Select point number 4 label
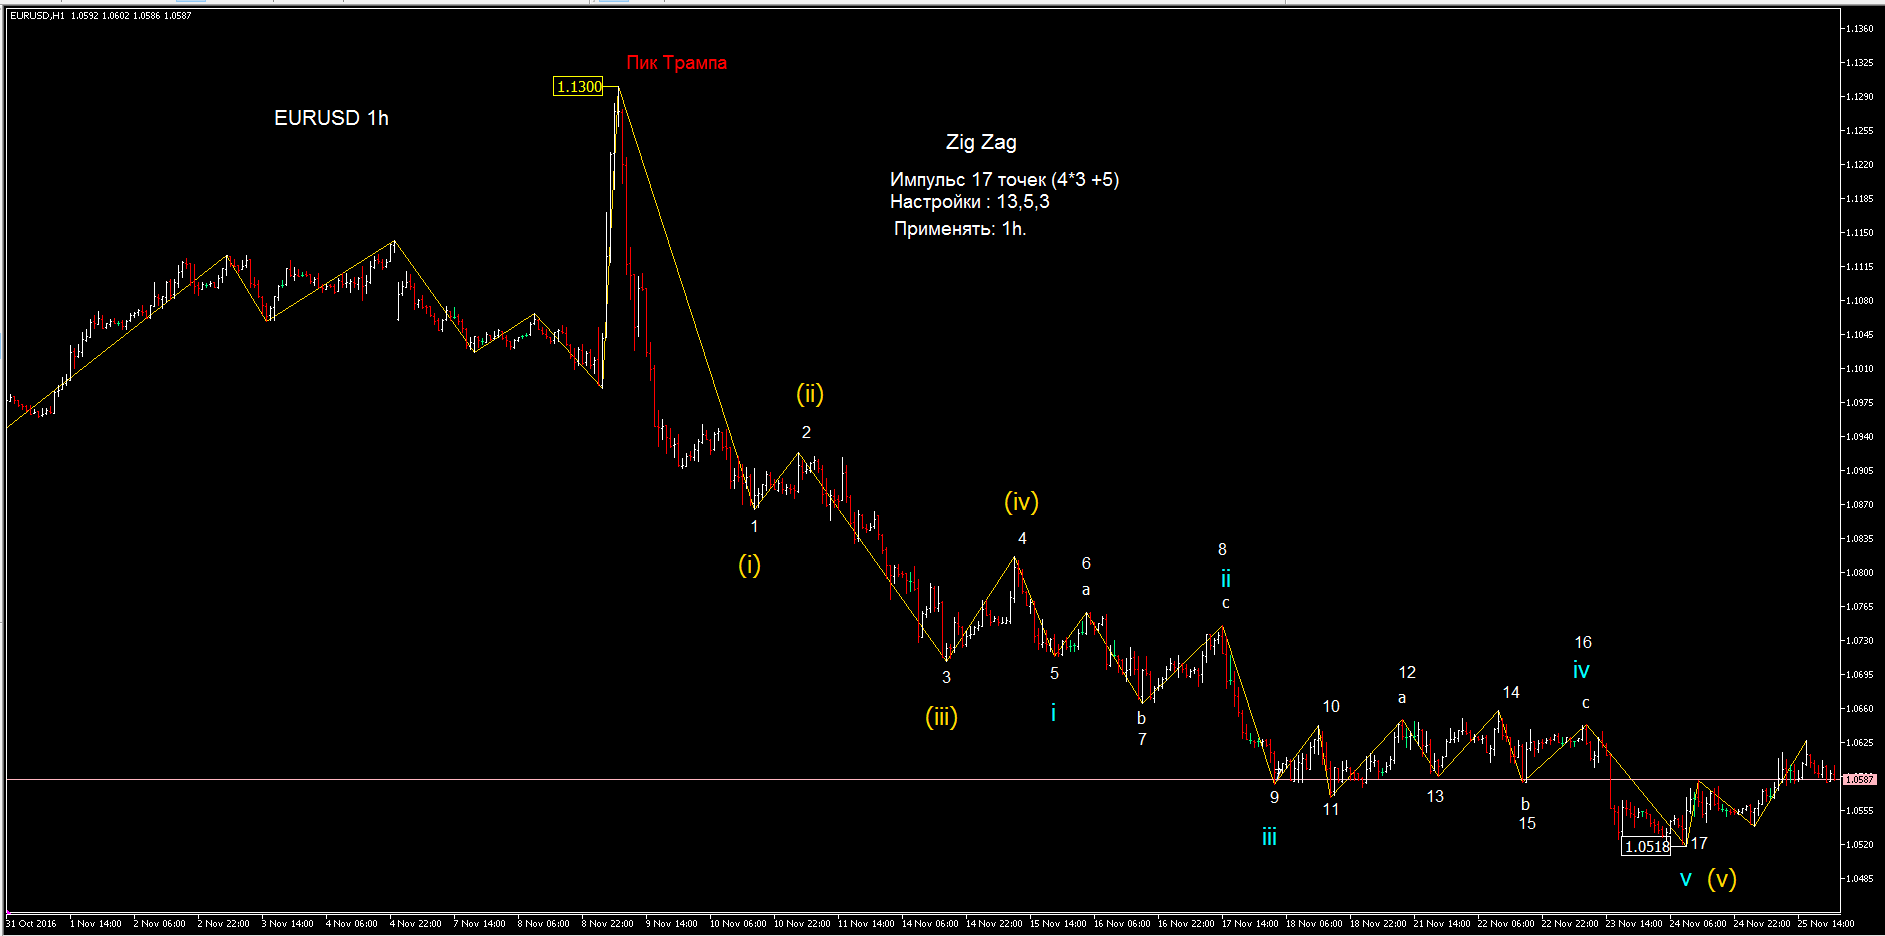 click(x=1022, y=538)
